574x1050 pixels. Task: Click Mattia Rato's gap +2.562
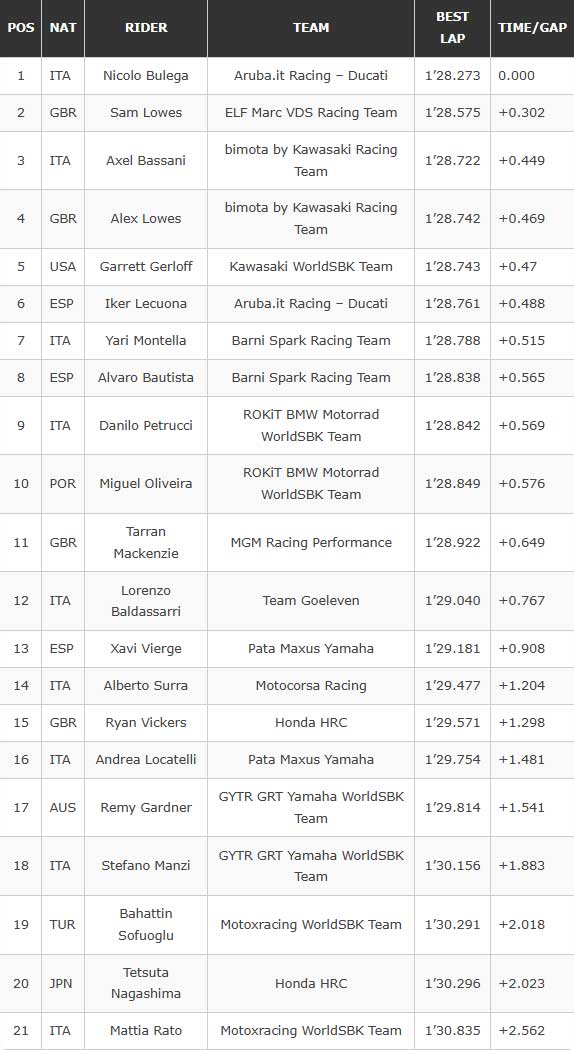pyautogui.click(x=522, y=1031)
